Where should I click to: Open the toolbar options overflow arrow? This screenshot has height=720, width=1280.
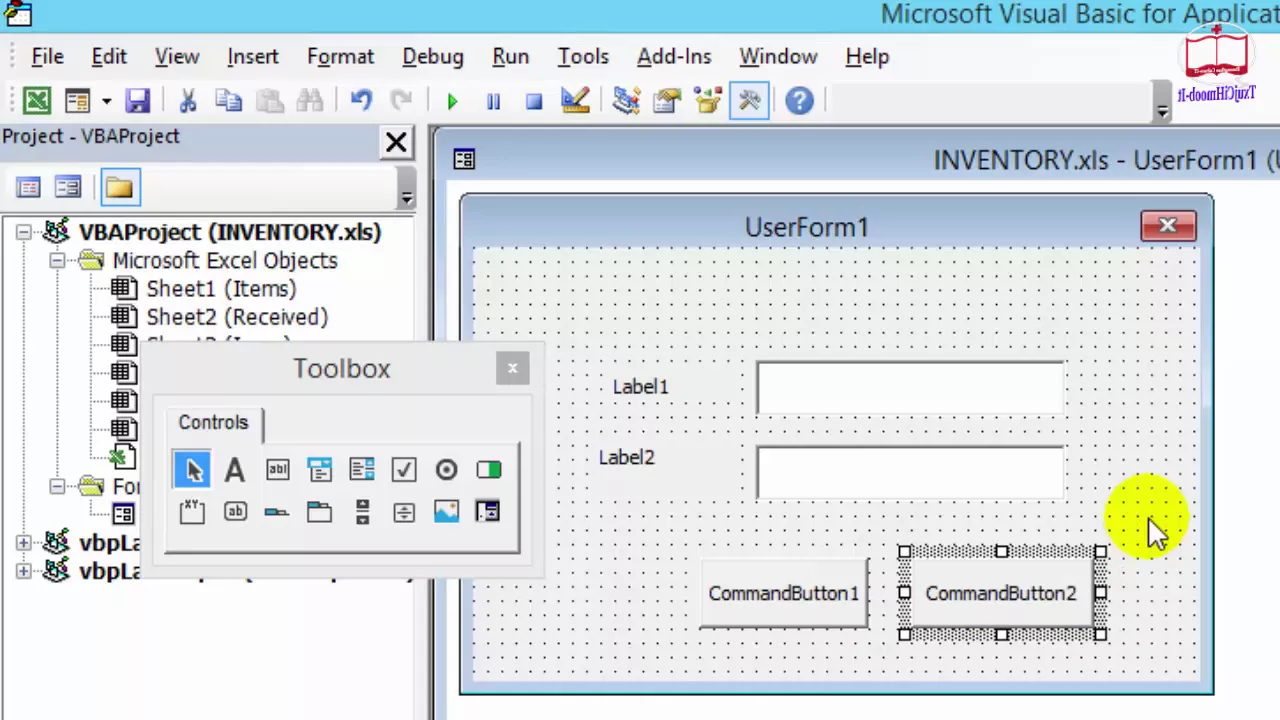(x=1162, y=111)
